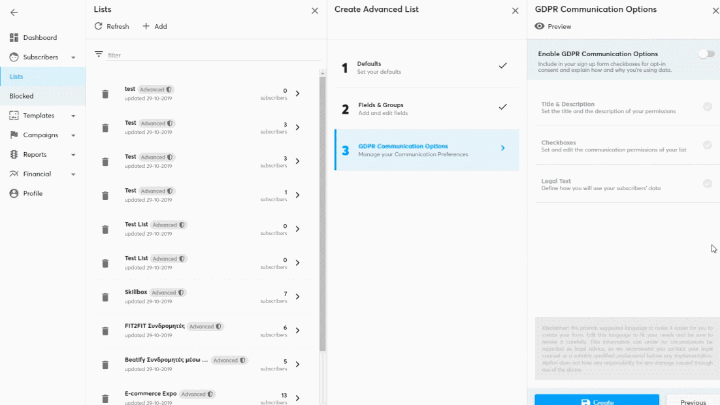Click the Refresh lists icon

pos(99,27)
